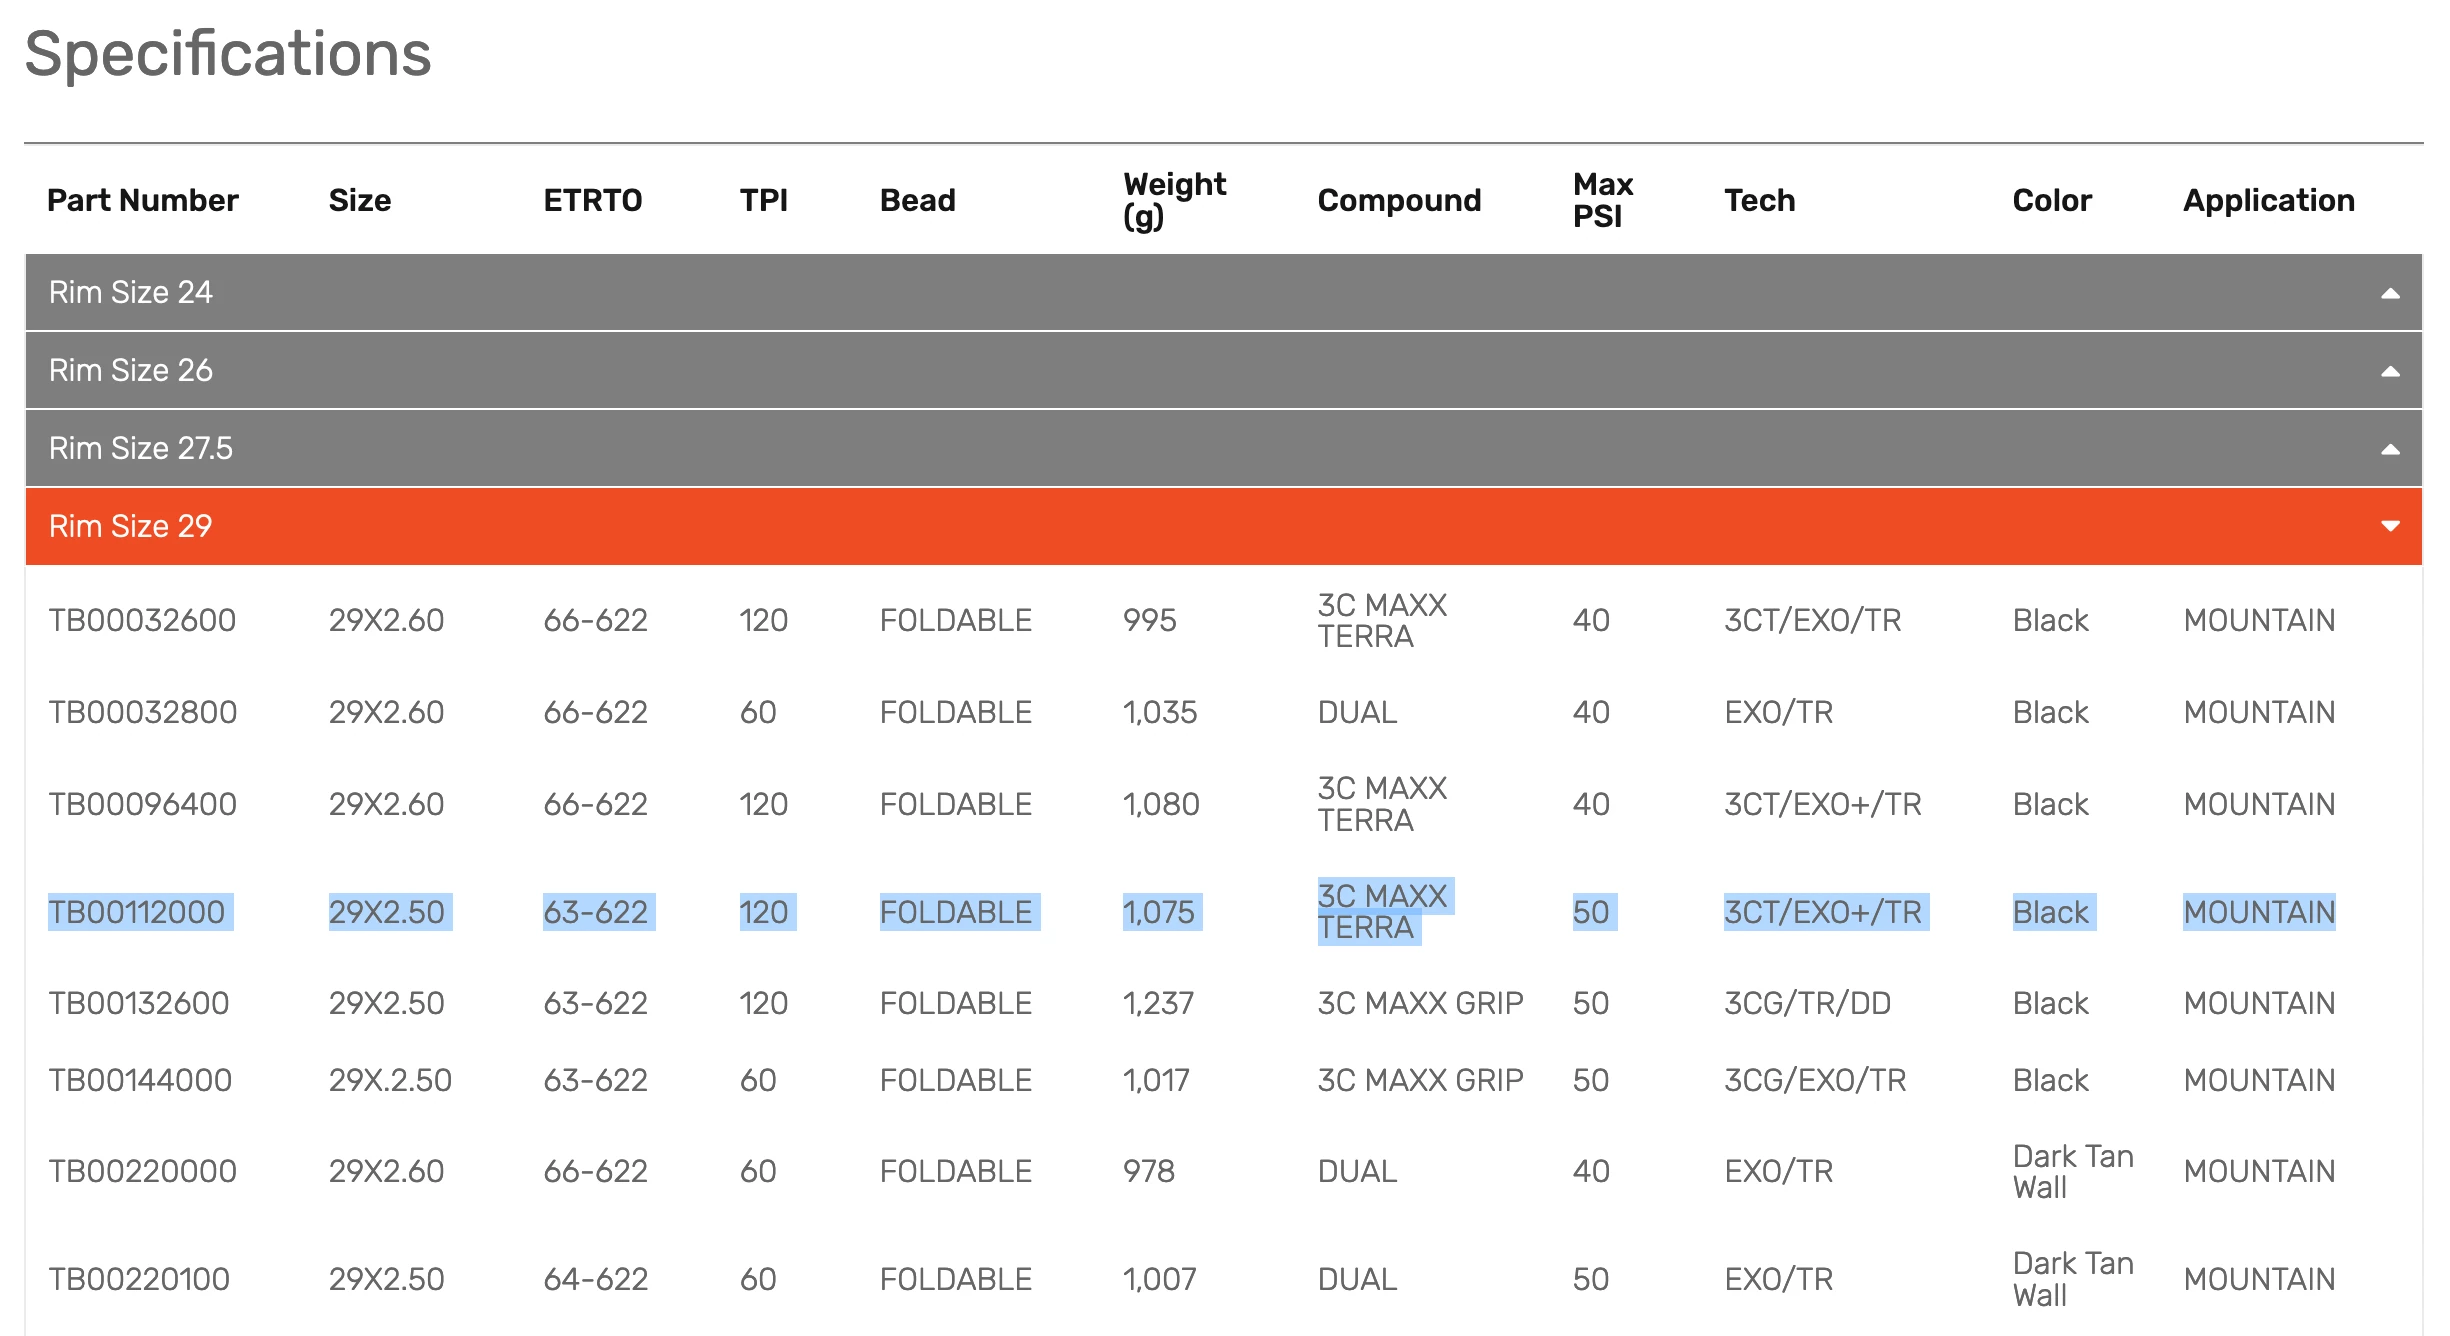Click part number TB00220100

139,1279
